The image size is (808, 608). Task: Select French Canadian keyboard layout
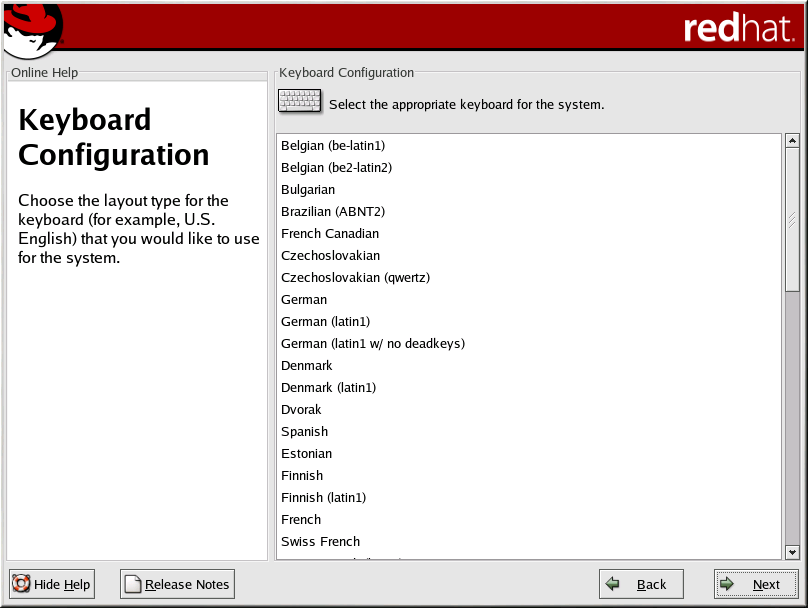[x=330, y=234]
